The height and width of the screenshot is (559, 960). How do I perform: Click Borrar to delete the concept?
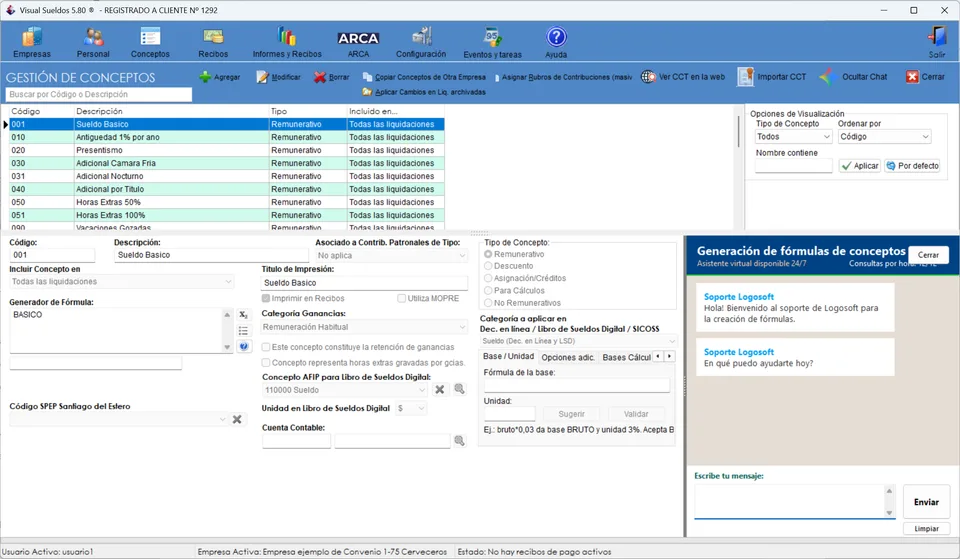[x=332, y=77]
